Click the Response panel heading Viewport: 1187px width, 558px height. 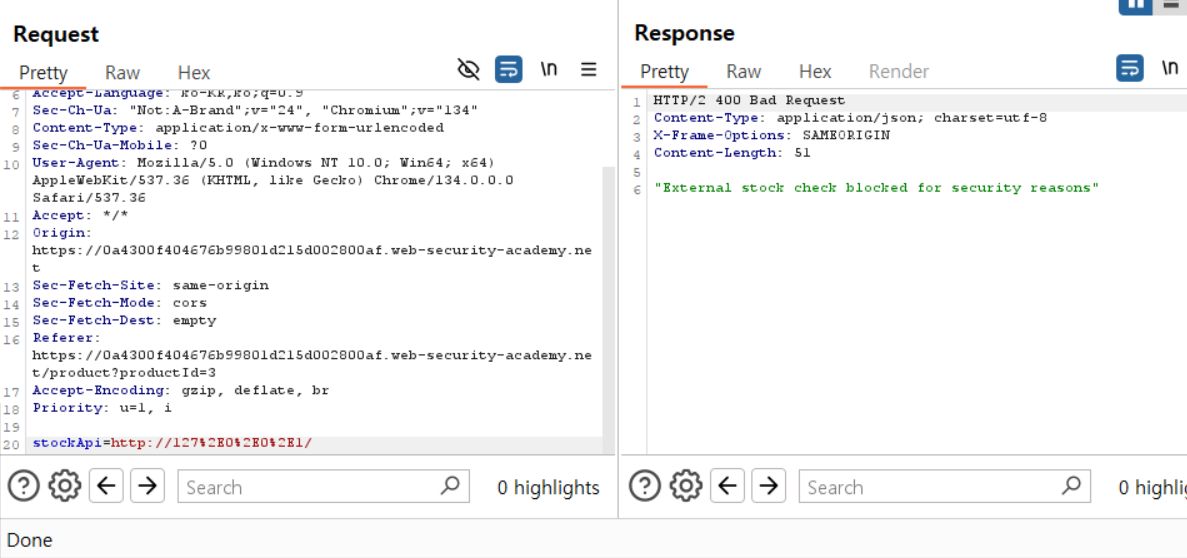click(684, 33)
